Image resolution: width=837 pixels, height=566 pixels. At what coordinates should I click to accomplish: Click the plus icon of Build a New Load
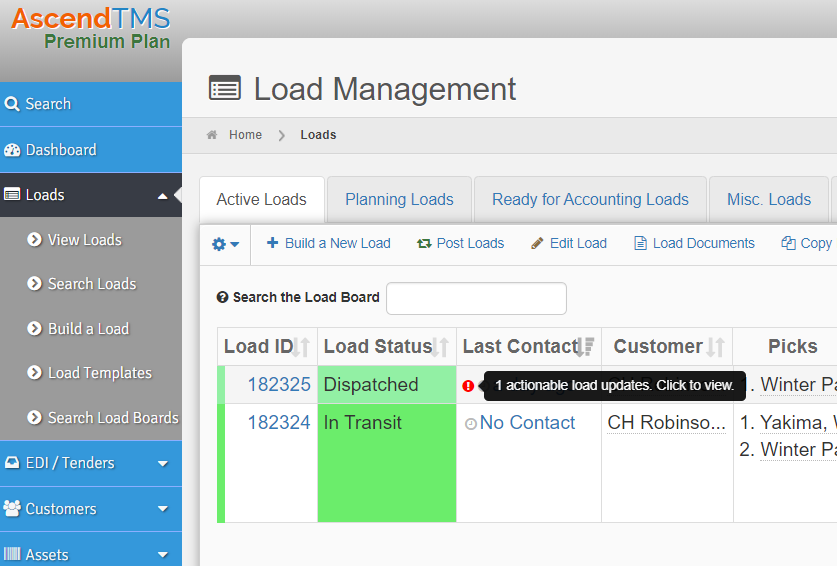pyautogui.click(x=272, y=242)
